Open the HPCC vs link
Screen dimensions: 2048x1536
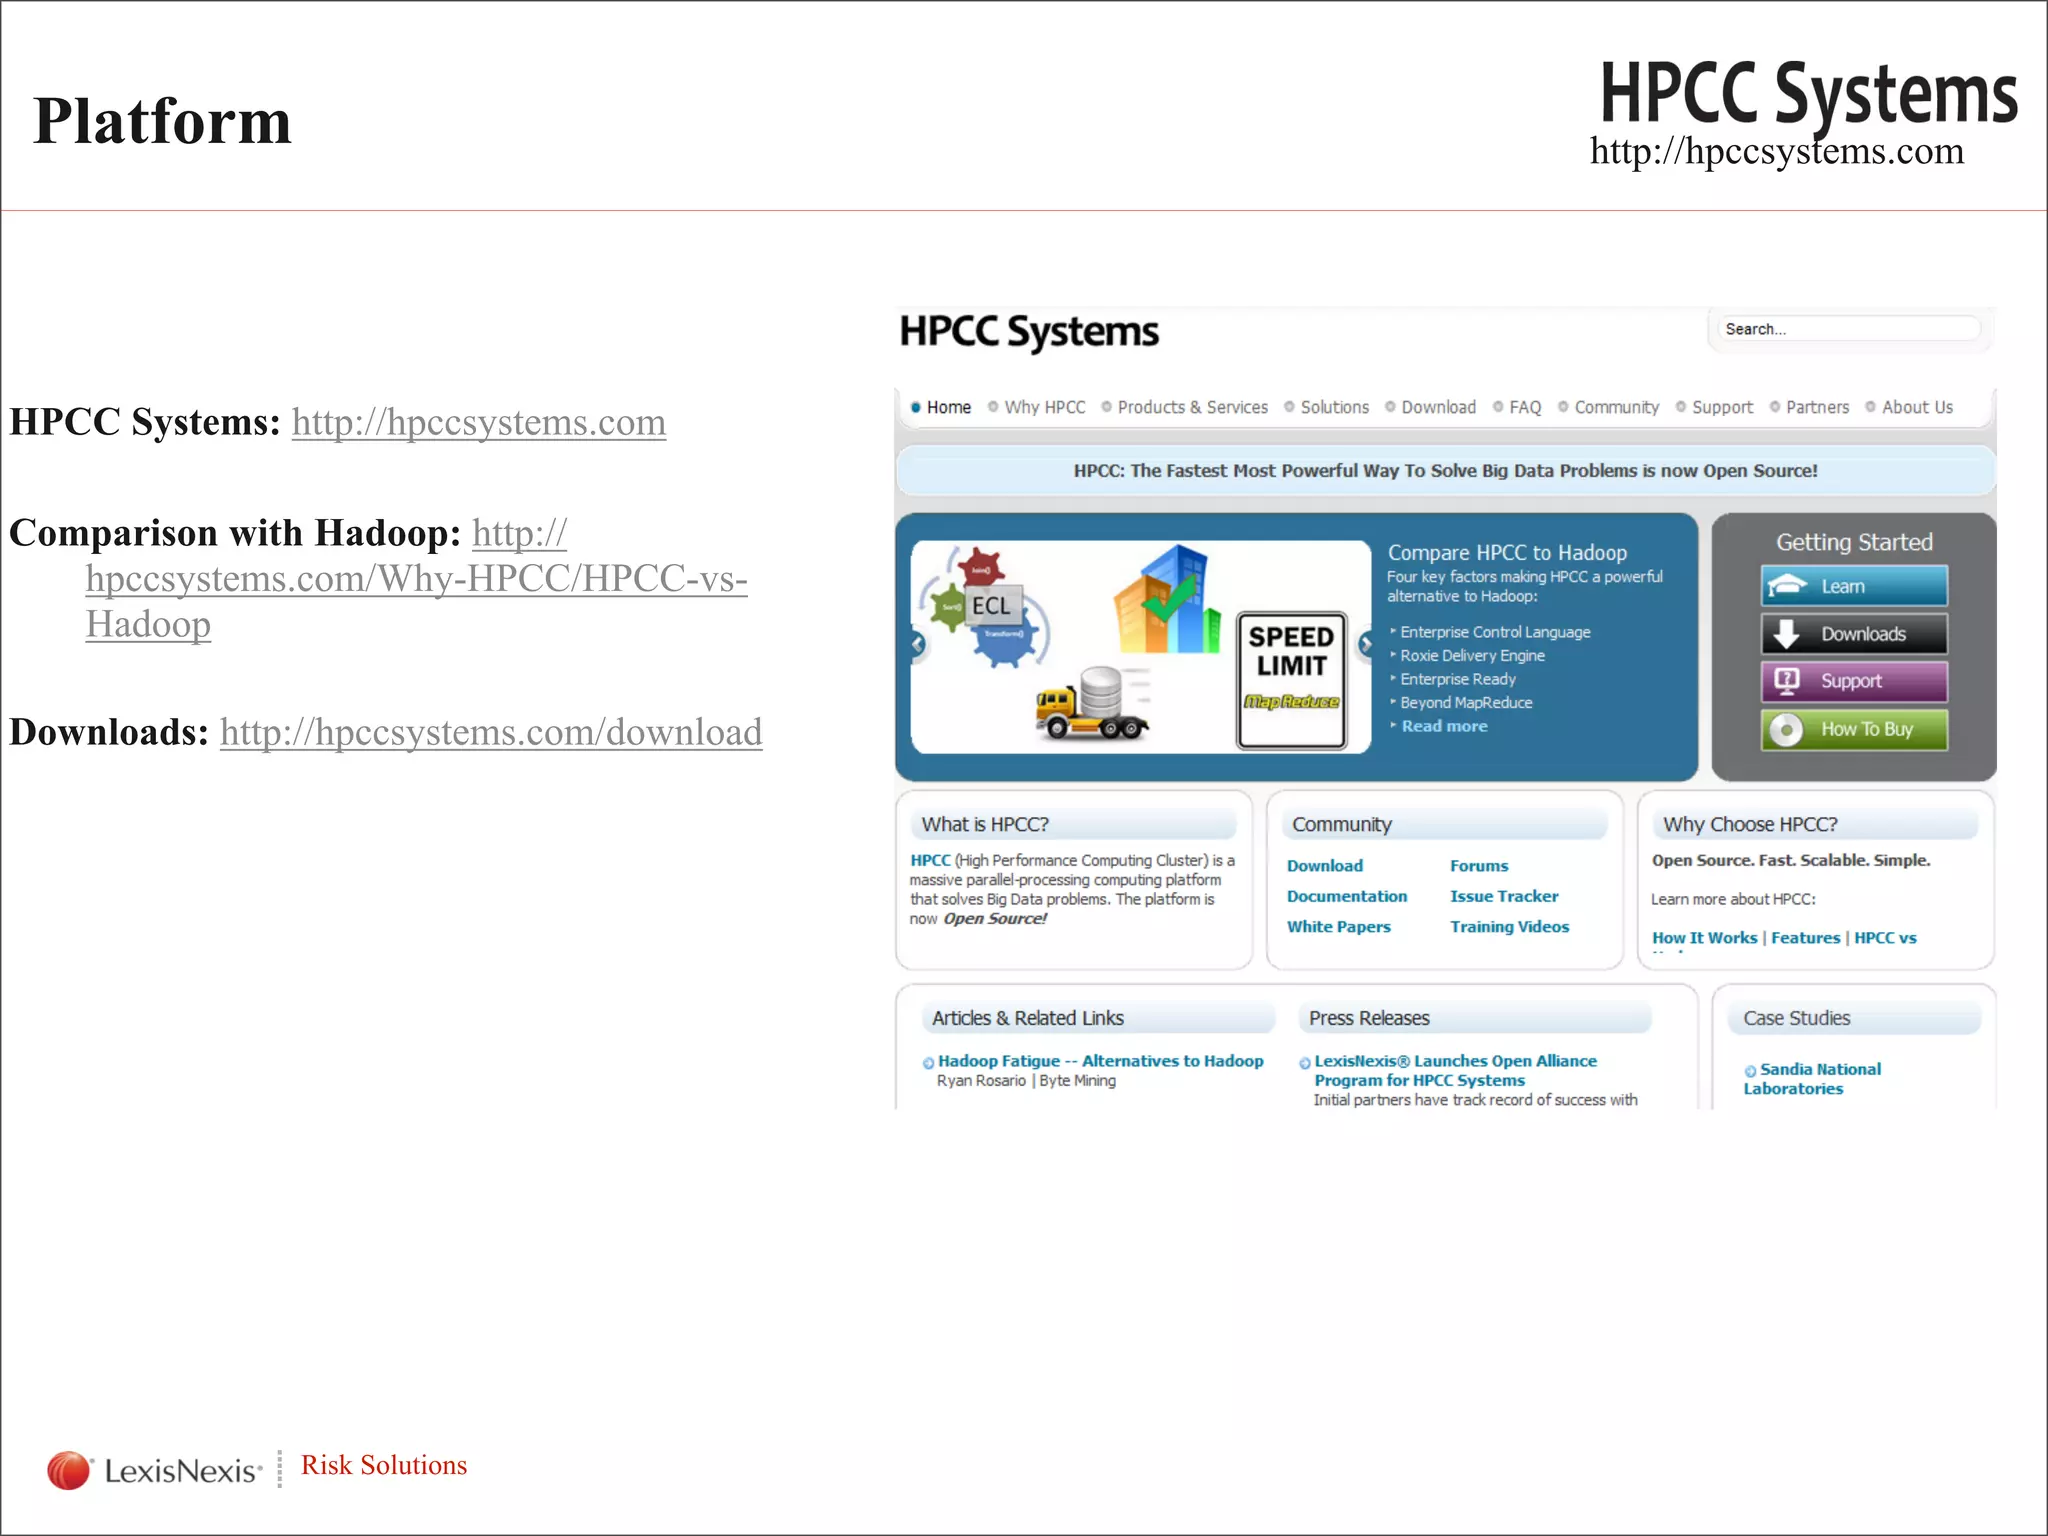pos(1885,938)
